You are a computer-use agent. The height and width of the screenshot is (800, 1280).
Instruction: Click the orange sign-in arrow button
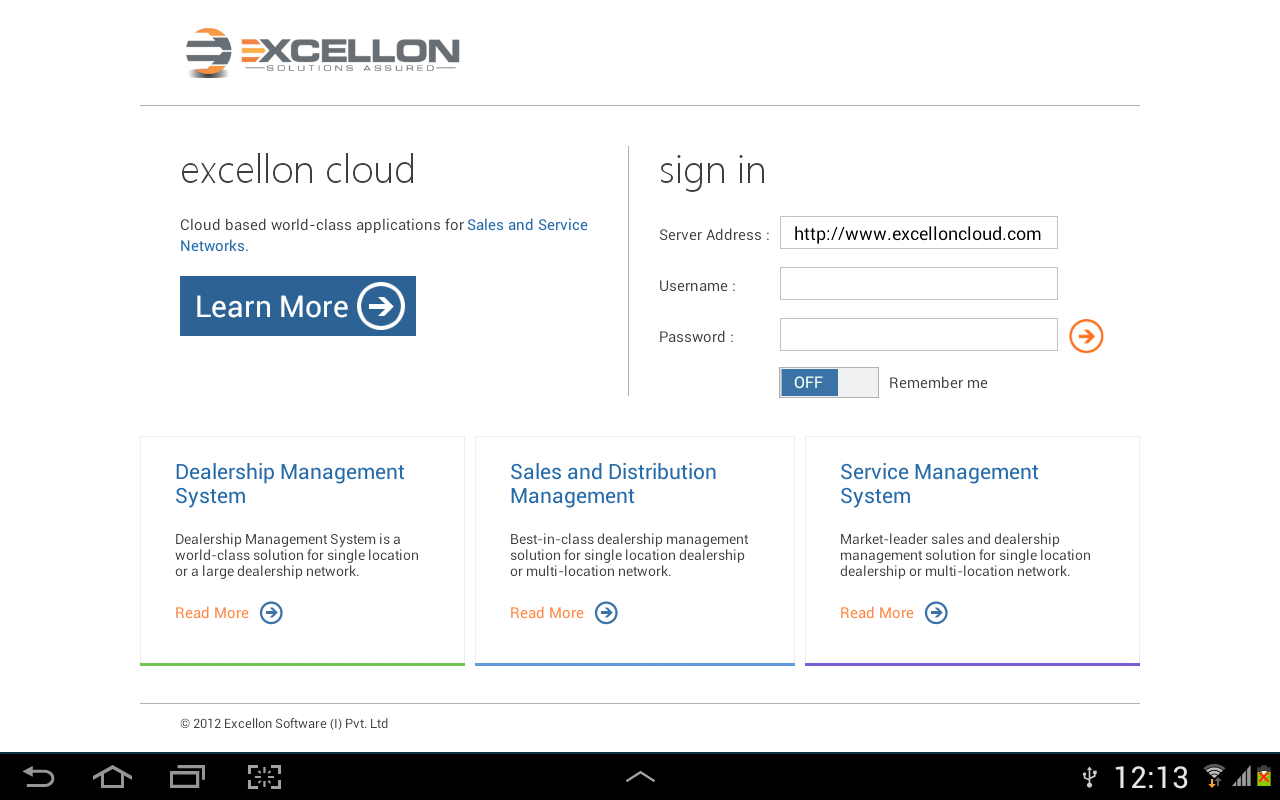click(x=1086, y=336)
